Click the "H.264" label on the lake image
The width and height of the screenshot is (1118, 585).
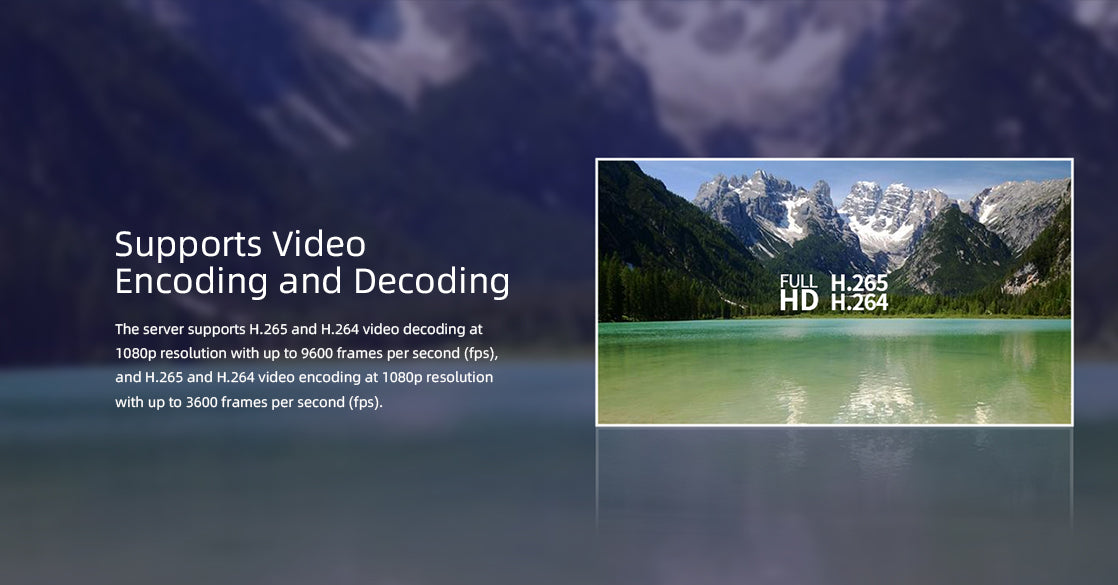859,302
